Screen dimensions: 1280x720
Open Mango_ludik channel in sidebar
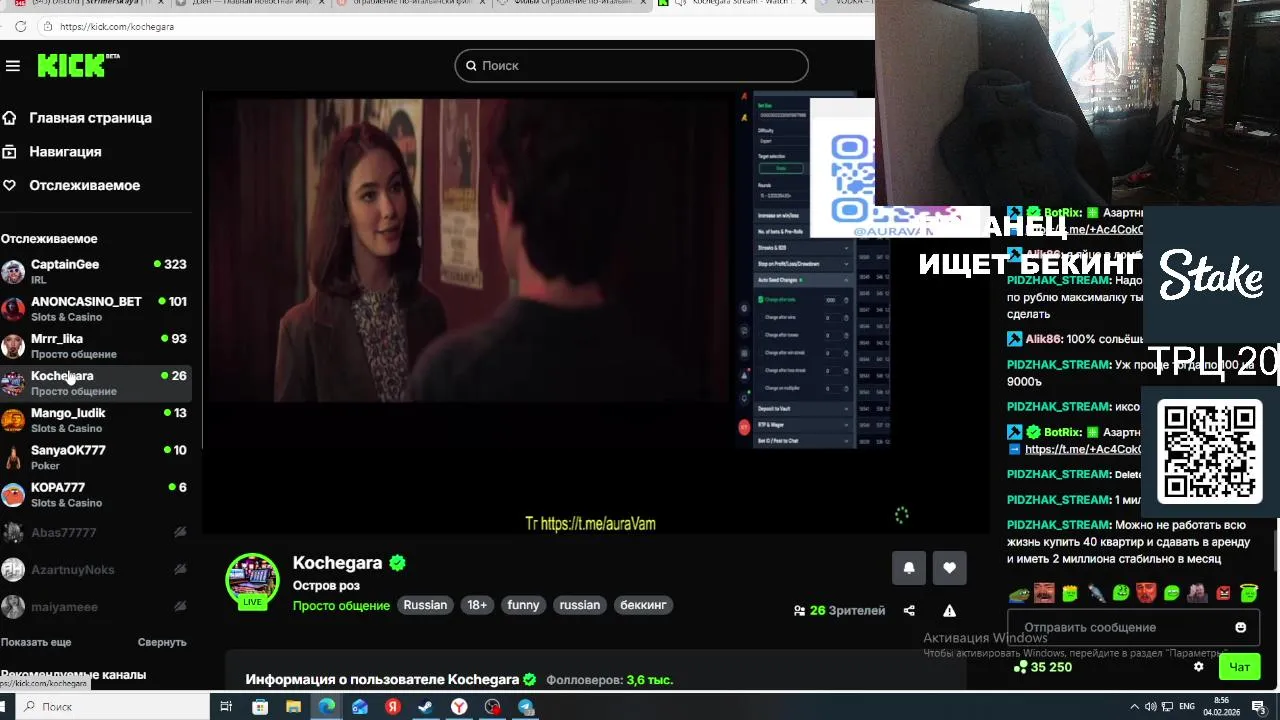[x=95, y=419]
